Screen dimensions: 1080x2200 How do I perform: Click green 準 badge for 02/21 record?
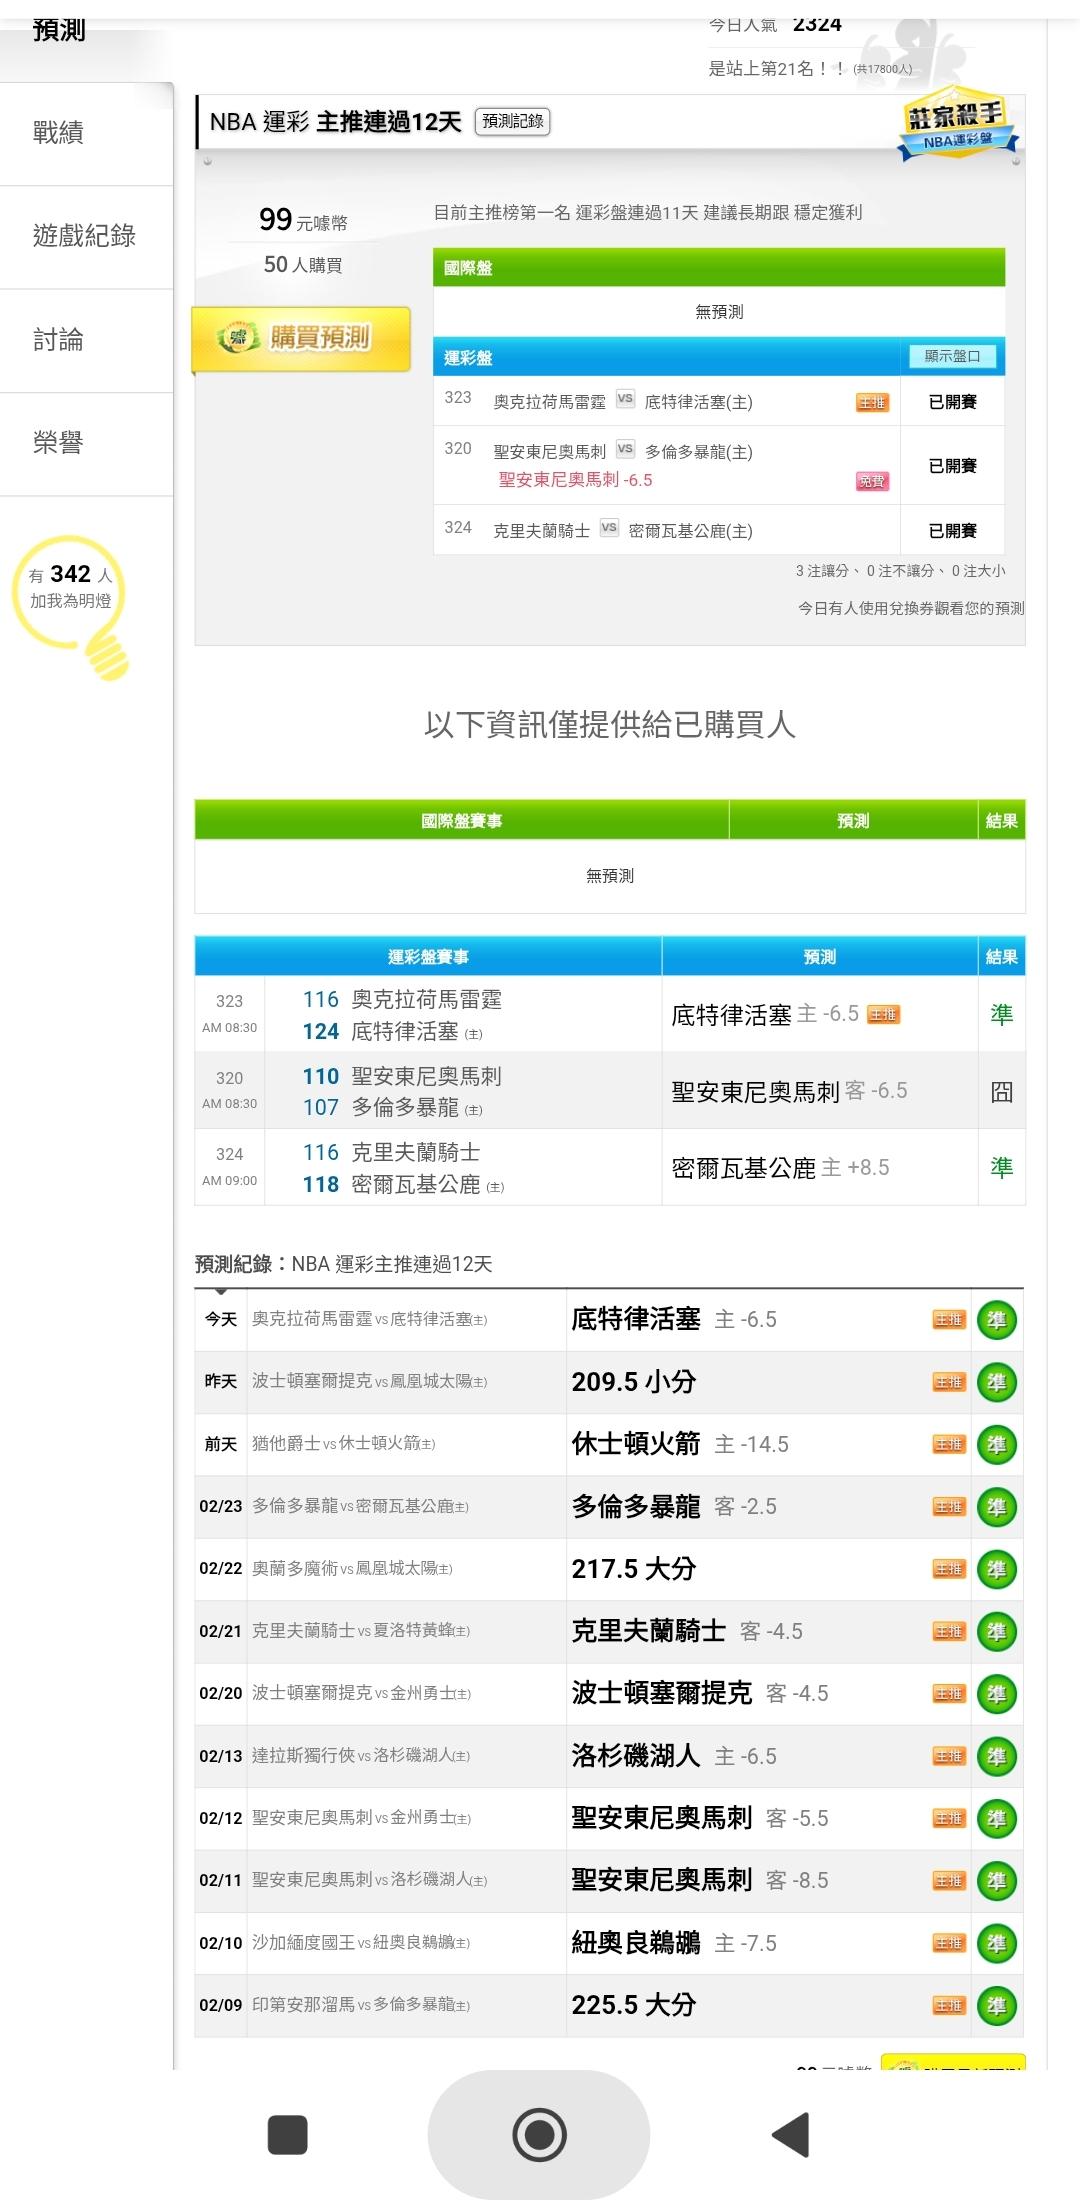[x=996, y=1631]
